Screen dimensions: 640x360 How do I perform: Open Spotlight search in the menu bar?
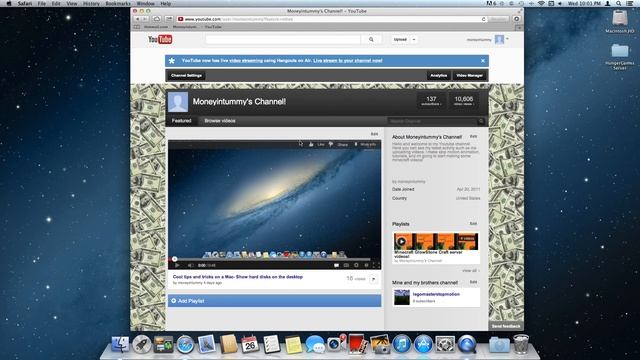click(619, 3)
